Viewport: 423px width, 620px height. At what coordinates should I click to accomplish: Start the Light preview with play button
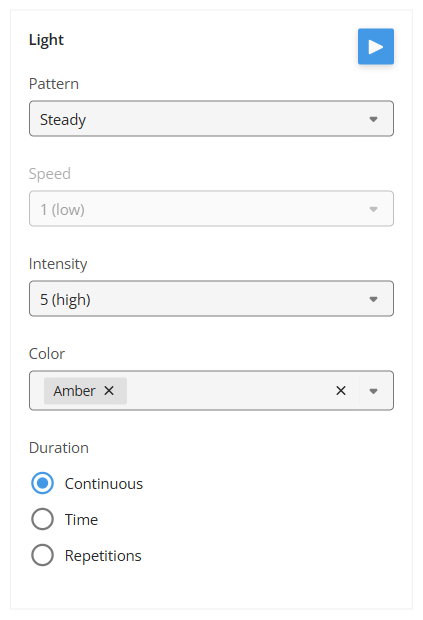(x=376, y=46)
